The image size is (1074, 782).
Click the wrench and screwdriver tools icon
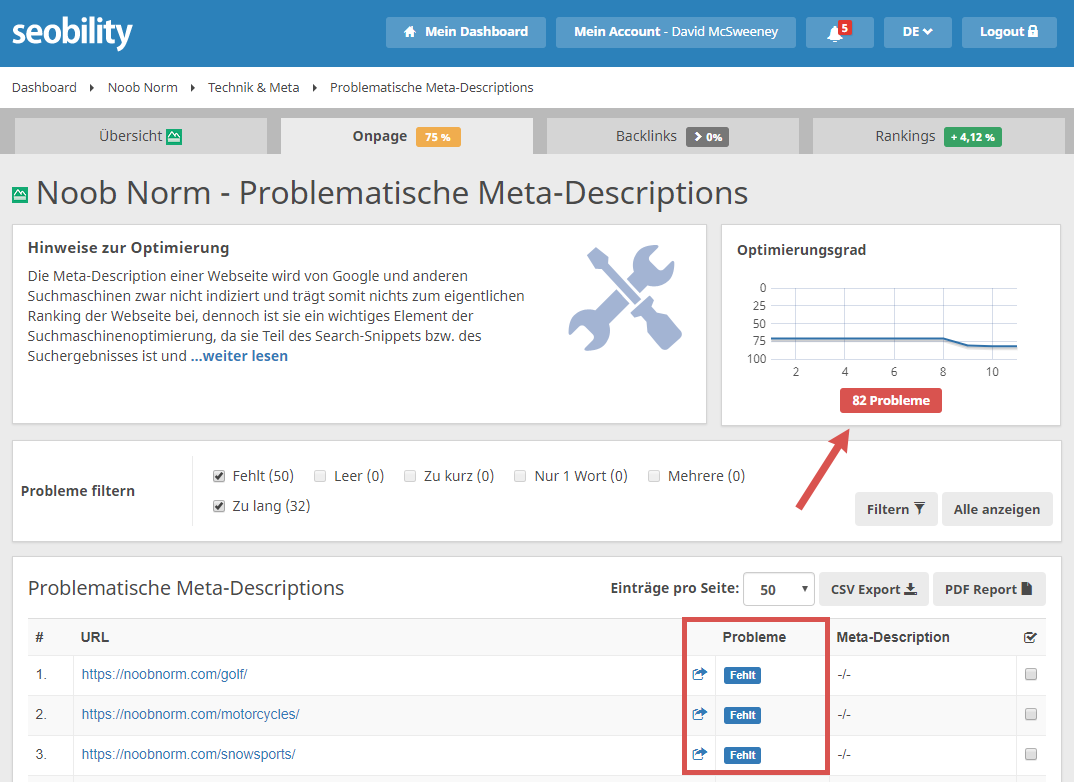(625, 298)
